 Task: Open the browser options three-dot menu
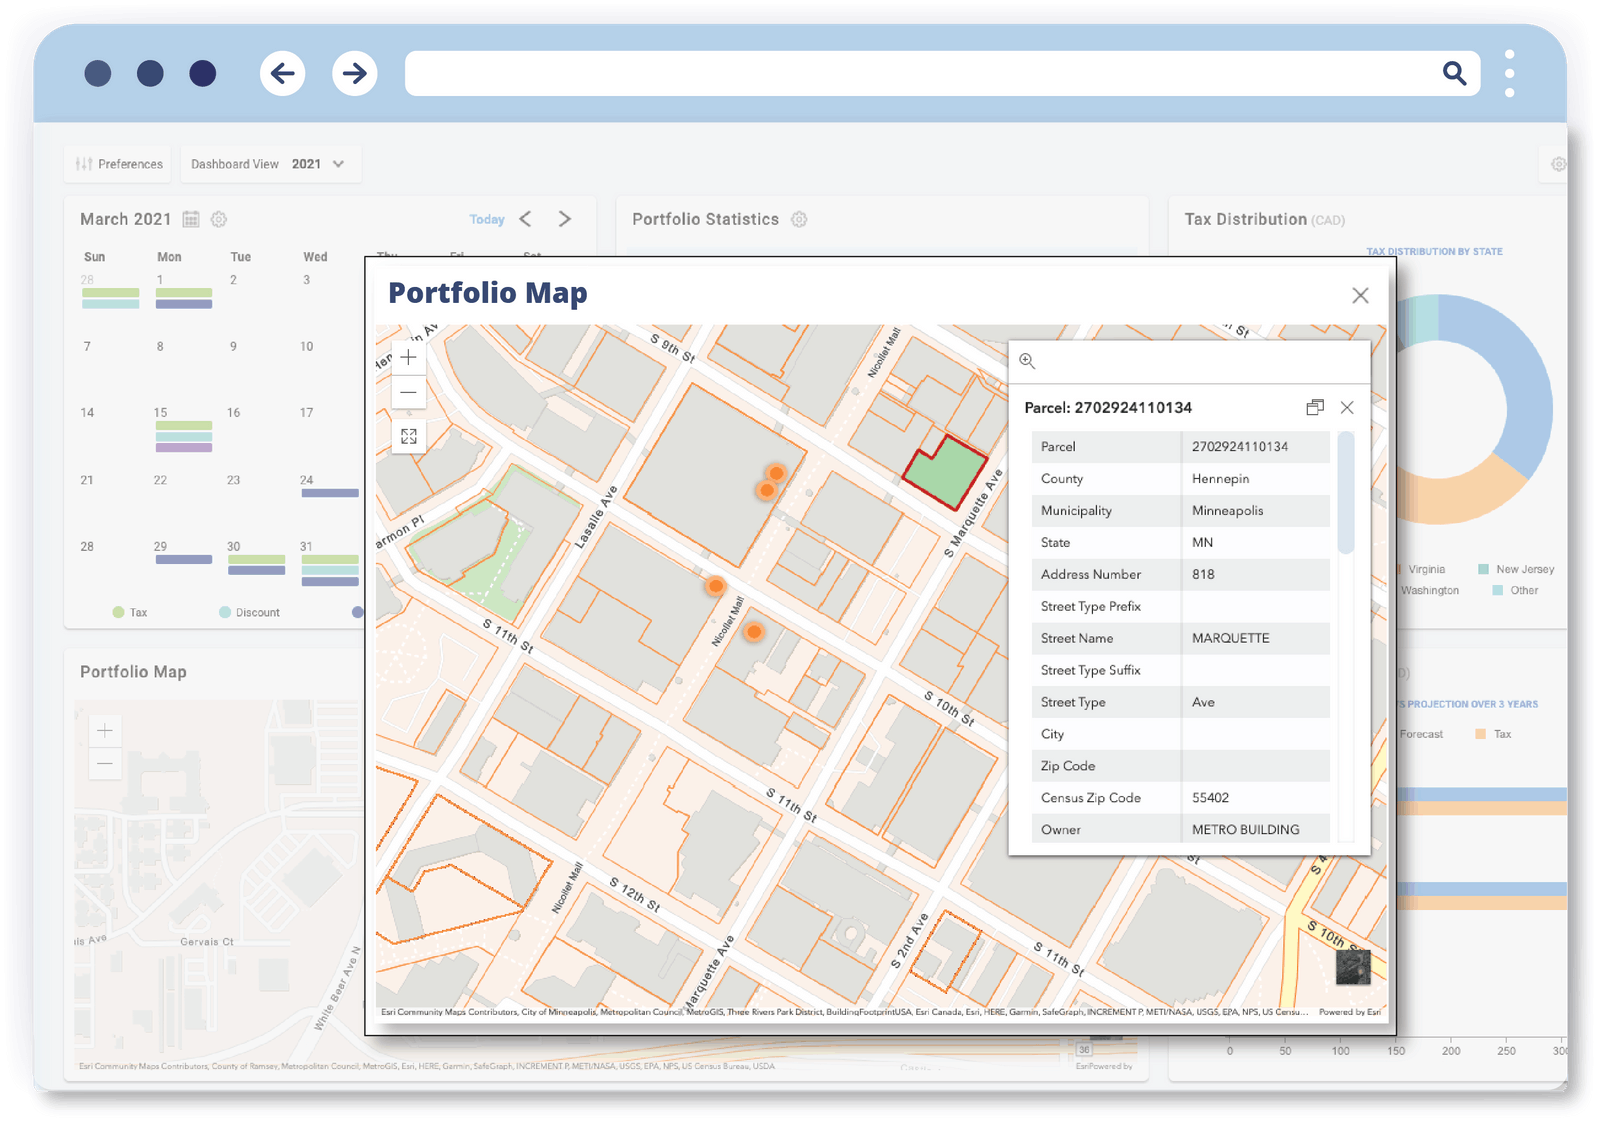point(1509,73)
